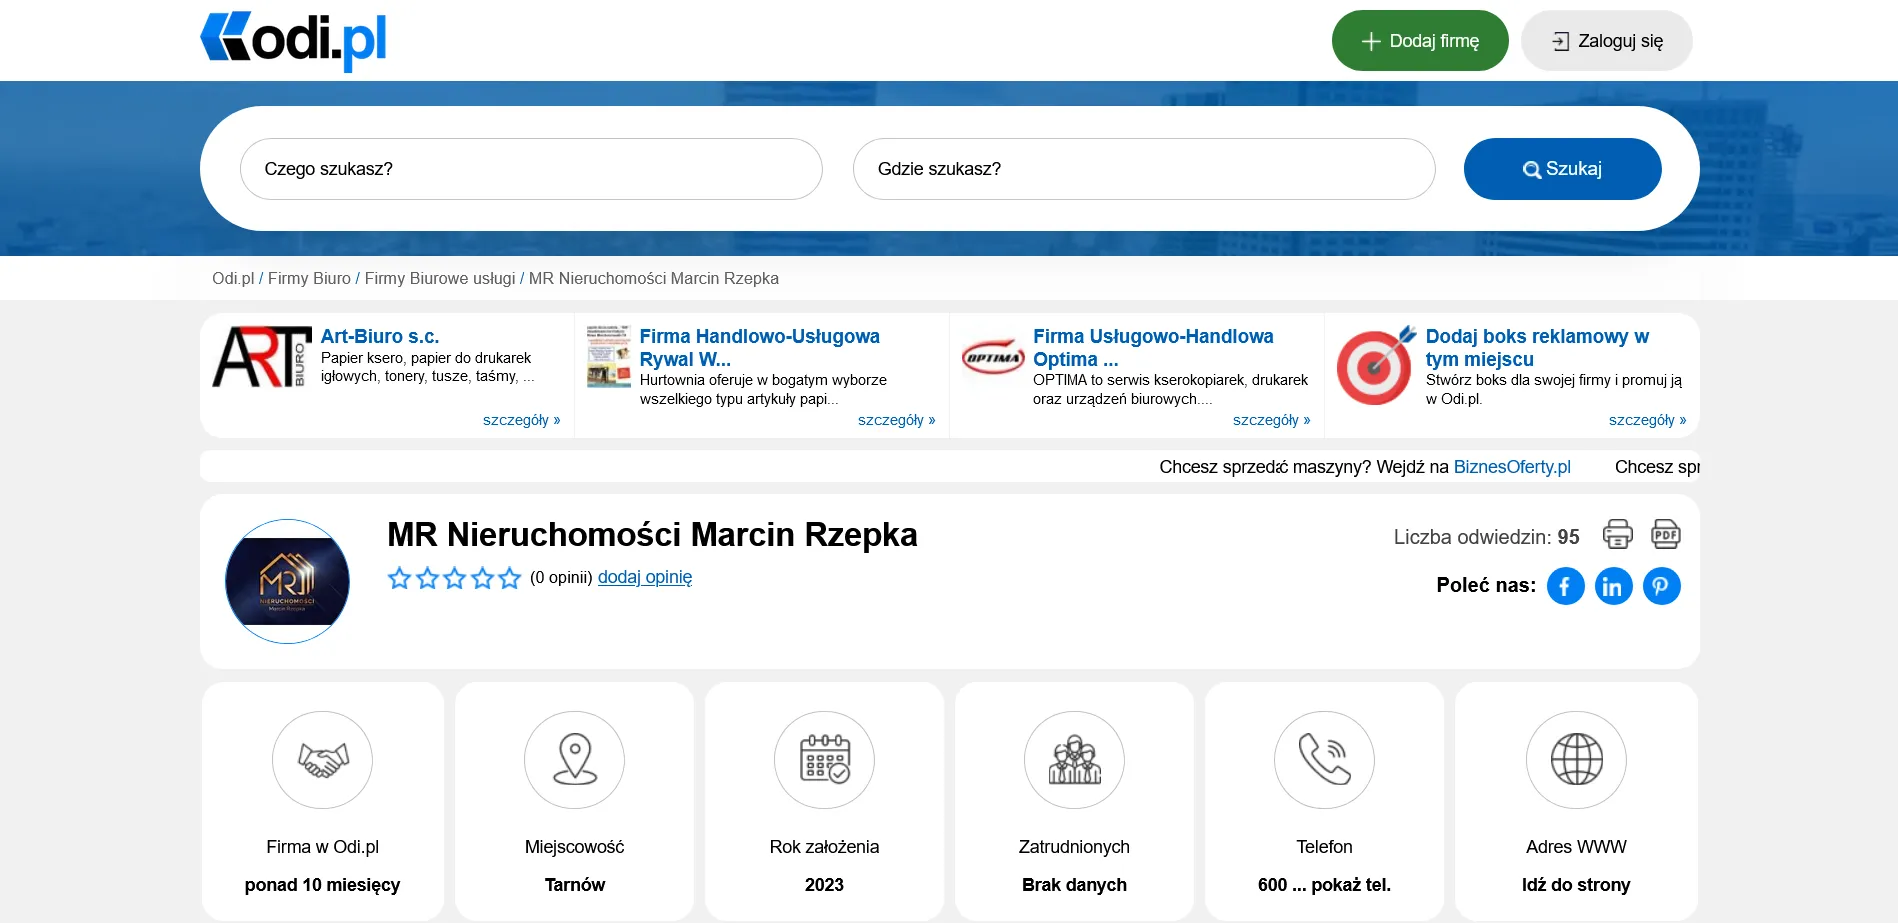The height and width of the screenshot is (923, 1898).
Task: Open the Zaloguj się login button
Action: click(x=1607, y=41)
